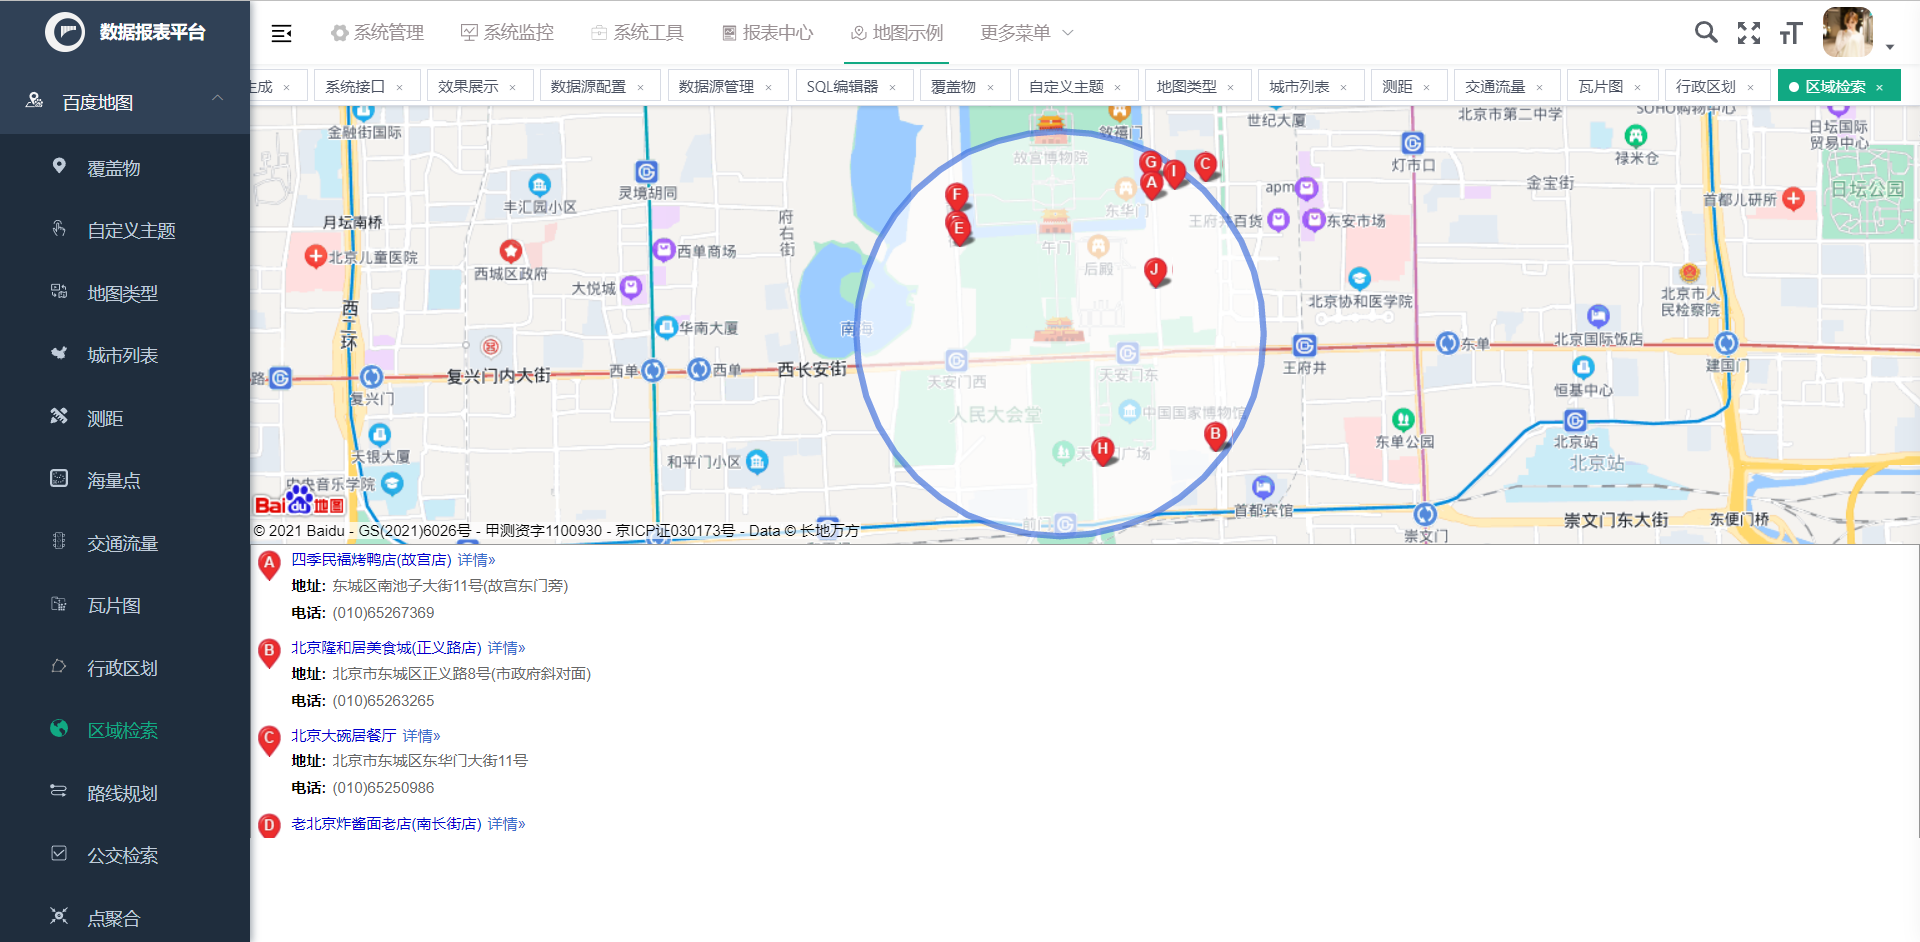Open the SQL编辑器 tab
The width and height of the screenshot is (1920, 942).
tap(843, 85)
